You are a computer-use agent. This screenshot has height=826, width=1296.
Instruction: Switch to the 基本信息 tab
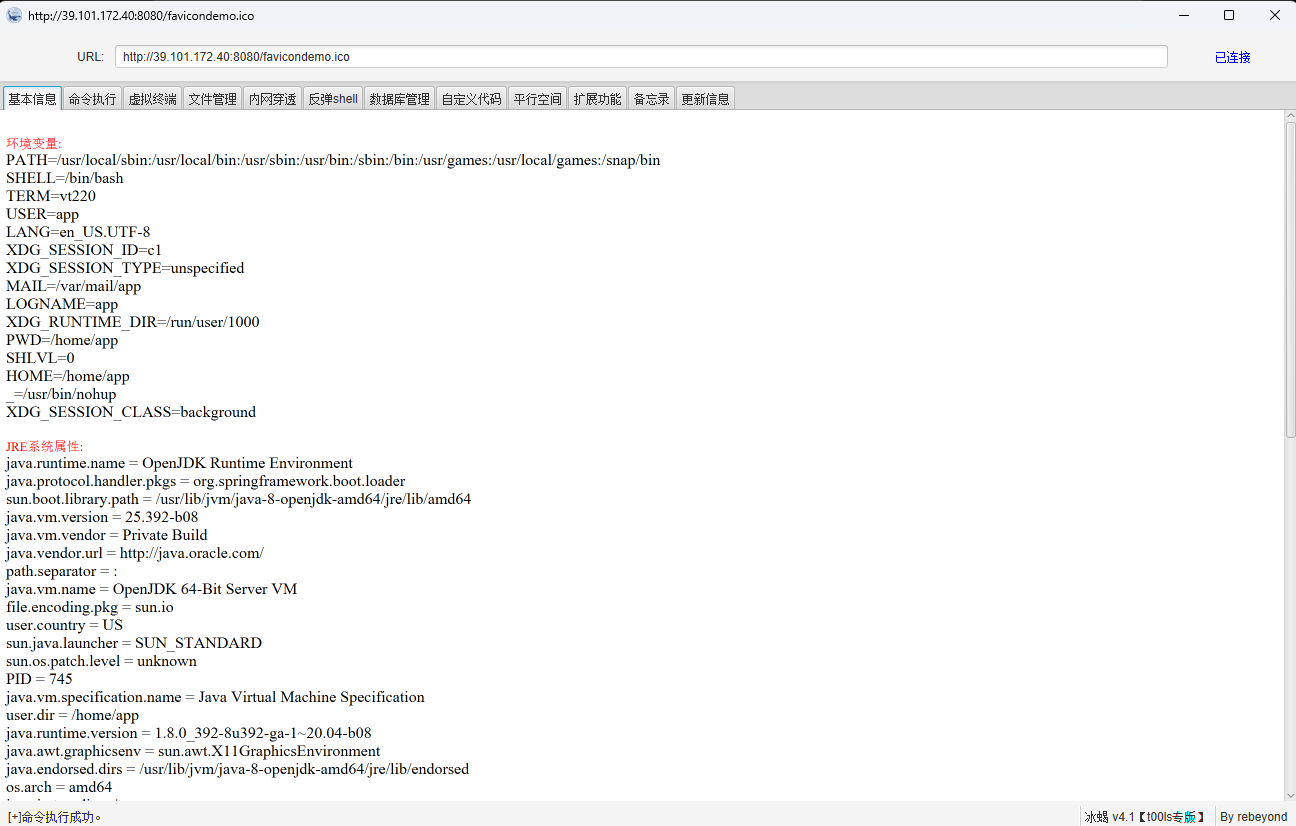tap(32, 99)
